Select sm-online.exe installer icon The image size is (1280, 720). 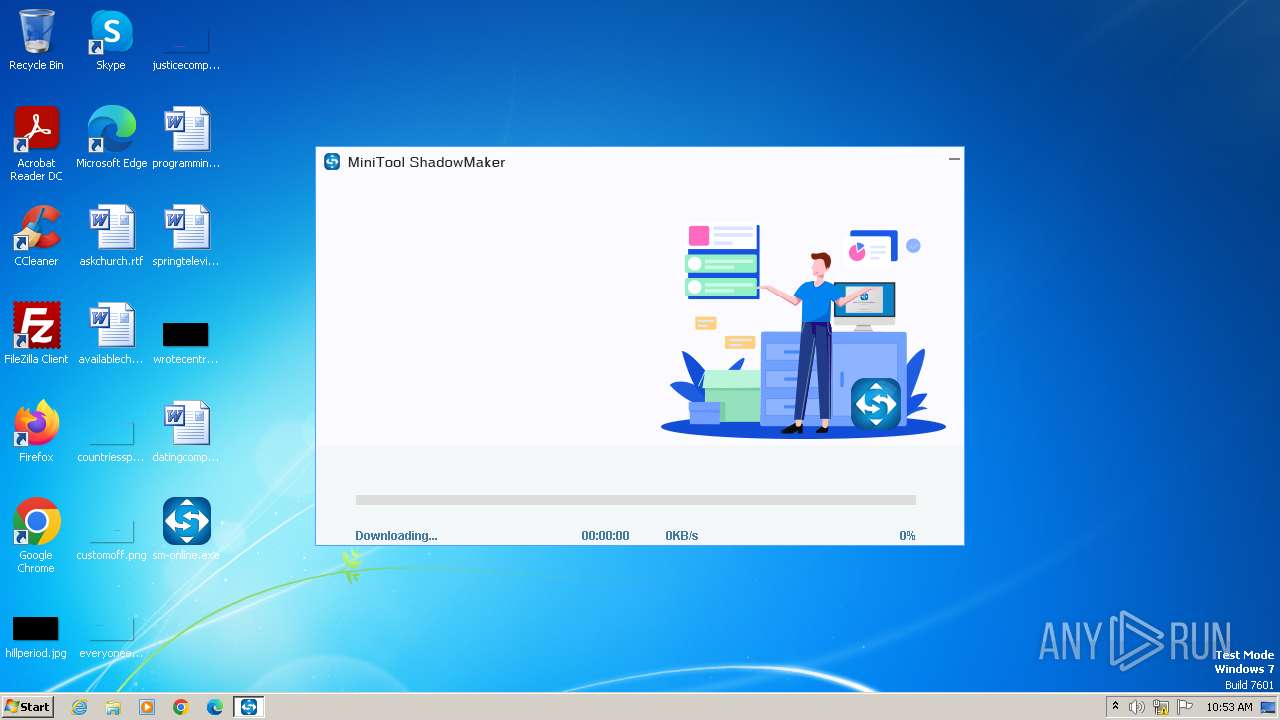[x=186, y=530]
